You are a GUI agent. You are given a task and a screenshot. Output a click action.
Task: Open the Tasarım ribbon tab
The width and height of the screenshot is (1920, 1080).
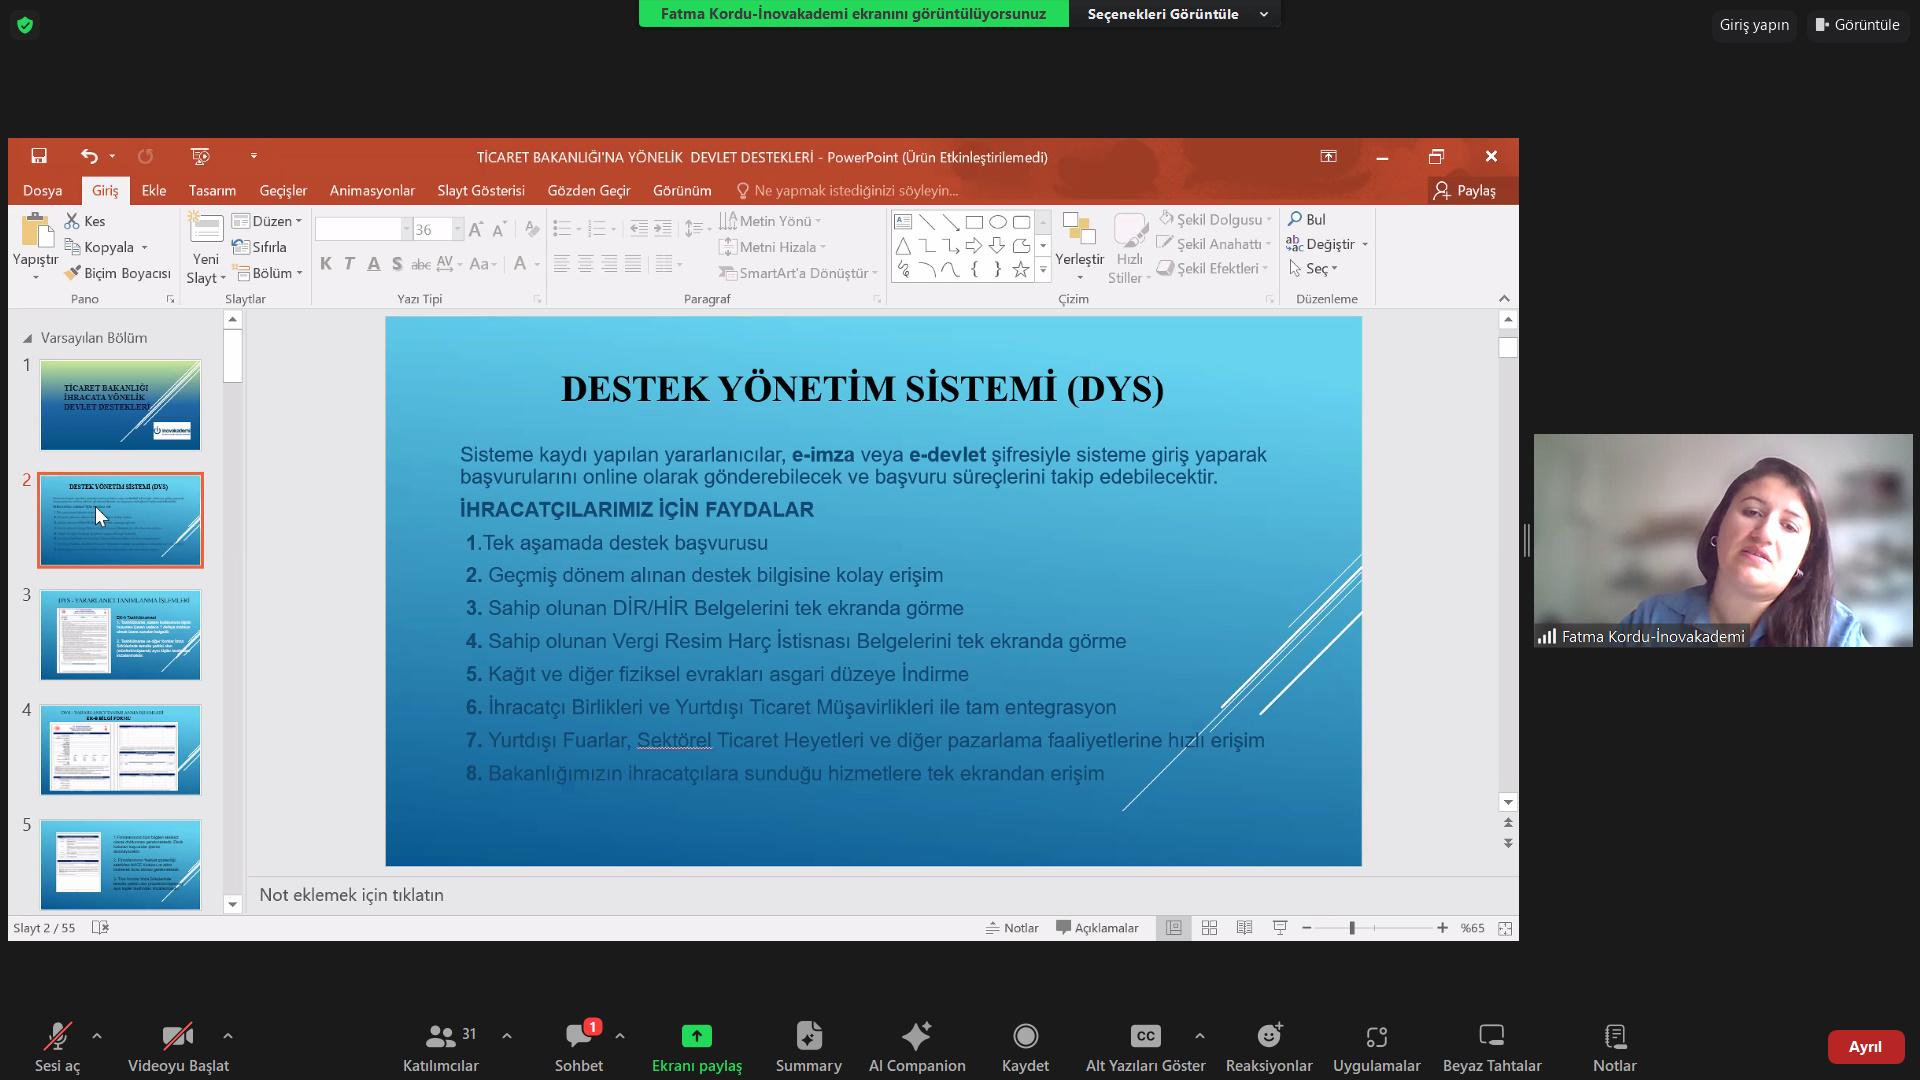212,190
